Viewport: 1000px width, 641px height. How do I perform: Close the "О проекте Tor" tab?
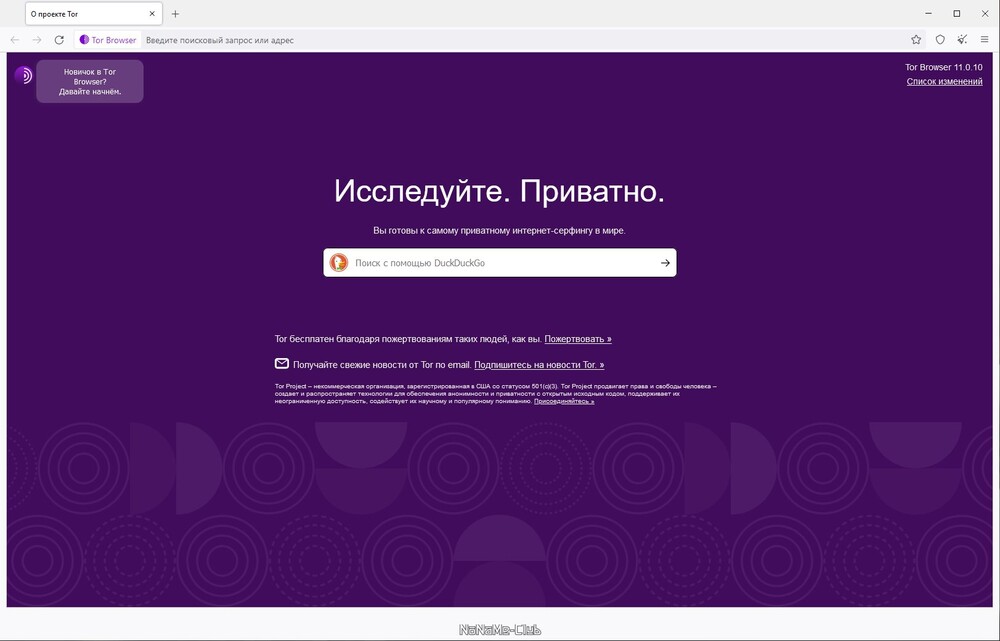coord(150,14)
